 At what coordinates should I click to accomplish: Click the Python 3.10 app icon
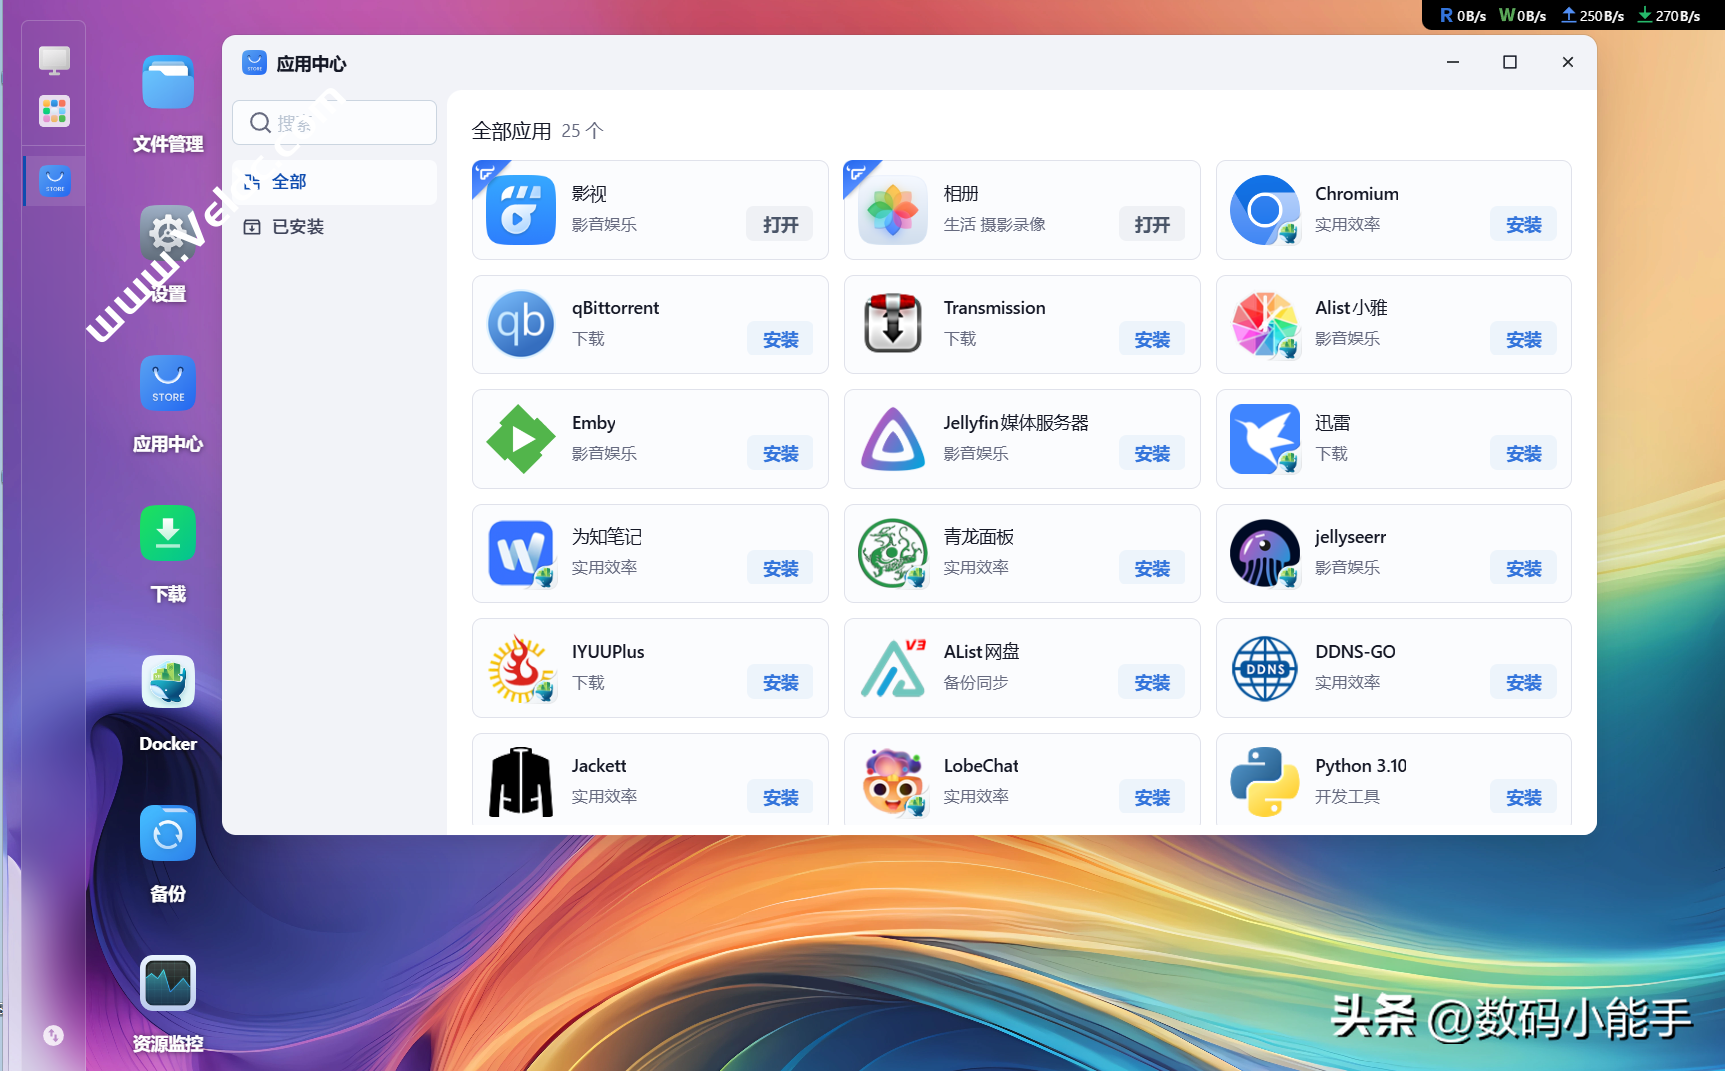[x=1265, y=782]
